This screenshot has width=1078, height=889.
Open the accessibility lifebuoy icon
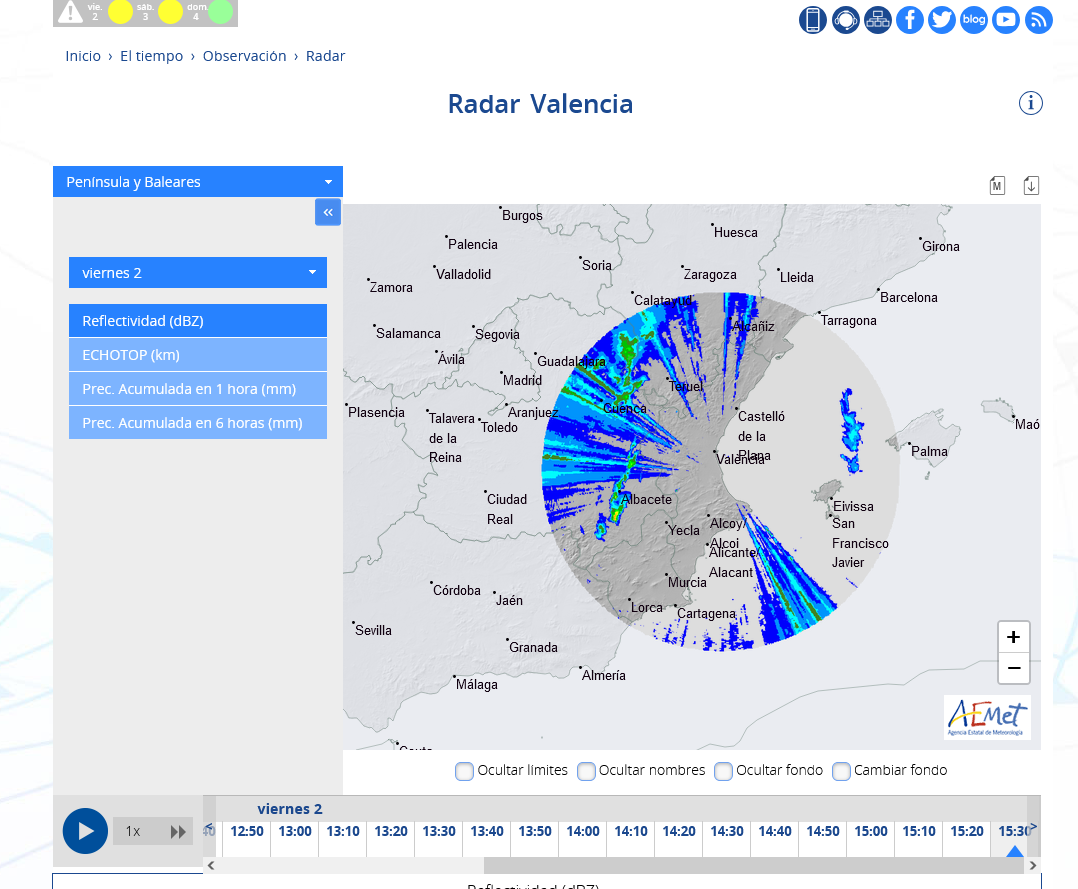pos(846,20)
